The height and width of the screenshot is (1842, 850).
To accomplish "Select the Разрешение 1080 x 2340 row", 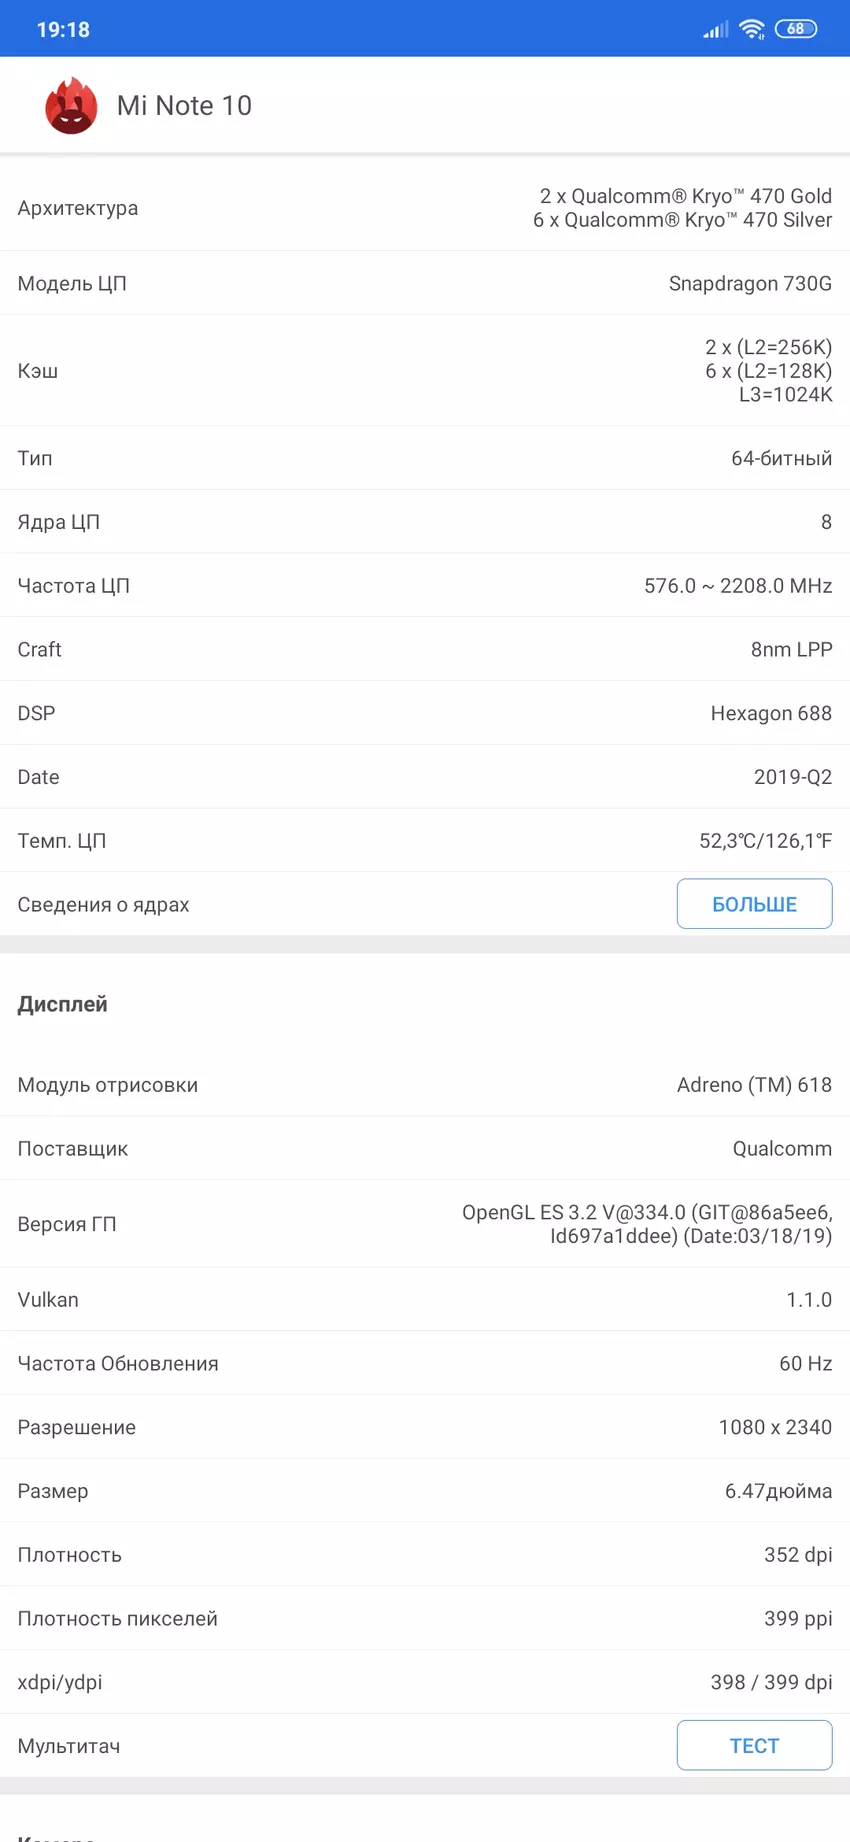I will [x=425, y=1428].
